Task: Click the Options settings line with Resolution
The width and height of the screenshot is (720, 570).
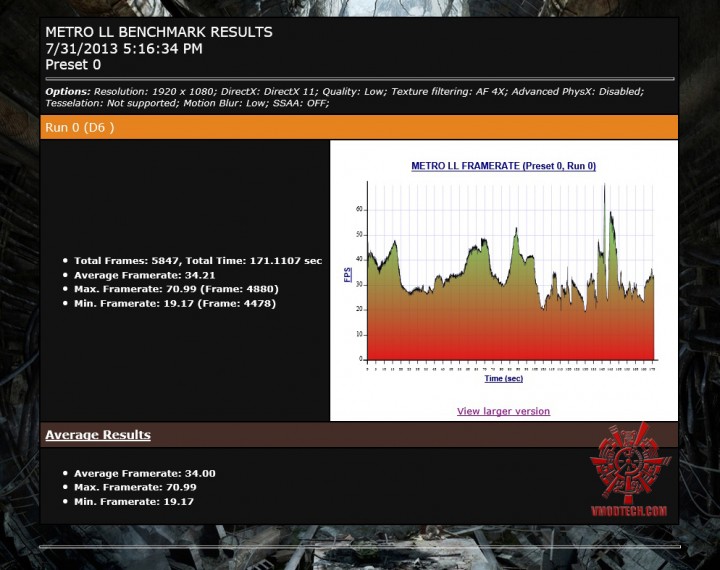Action: (344, 91)
